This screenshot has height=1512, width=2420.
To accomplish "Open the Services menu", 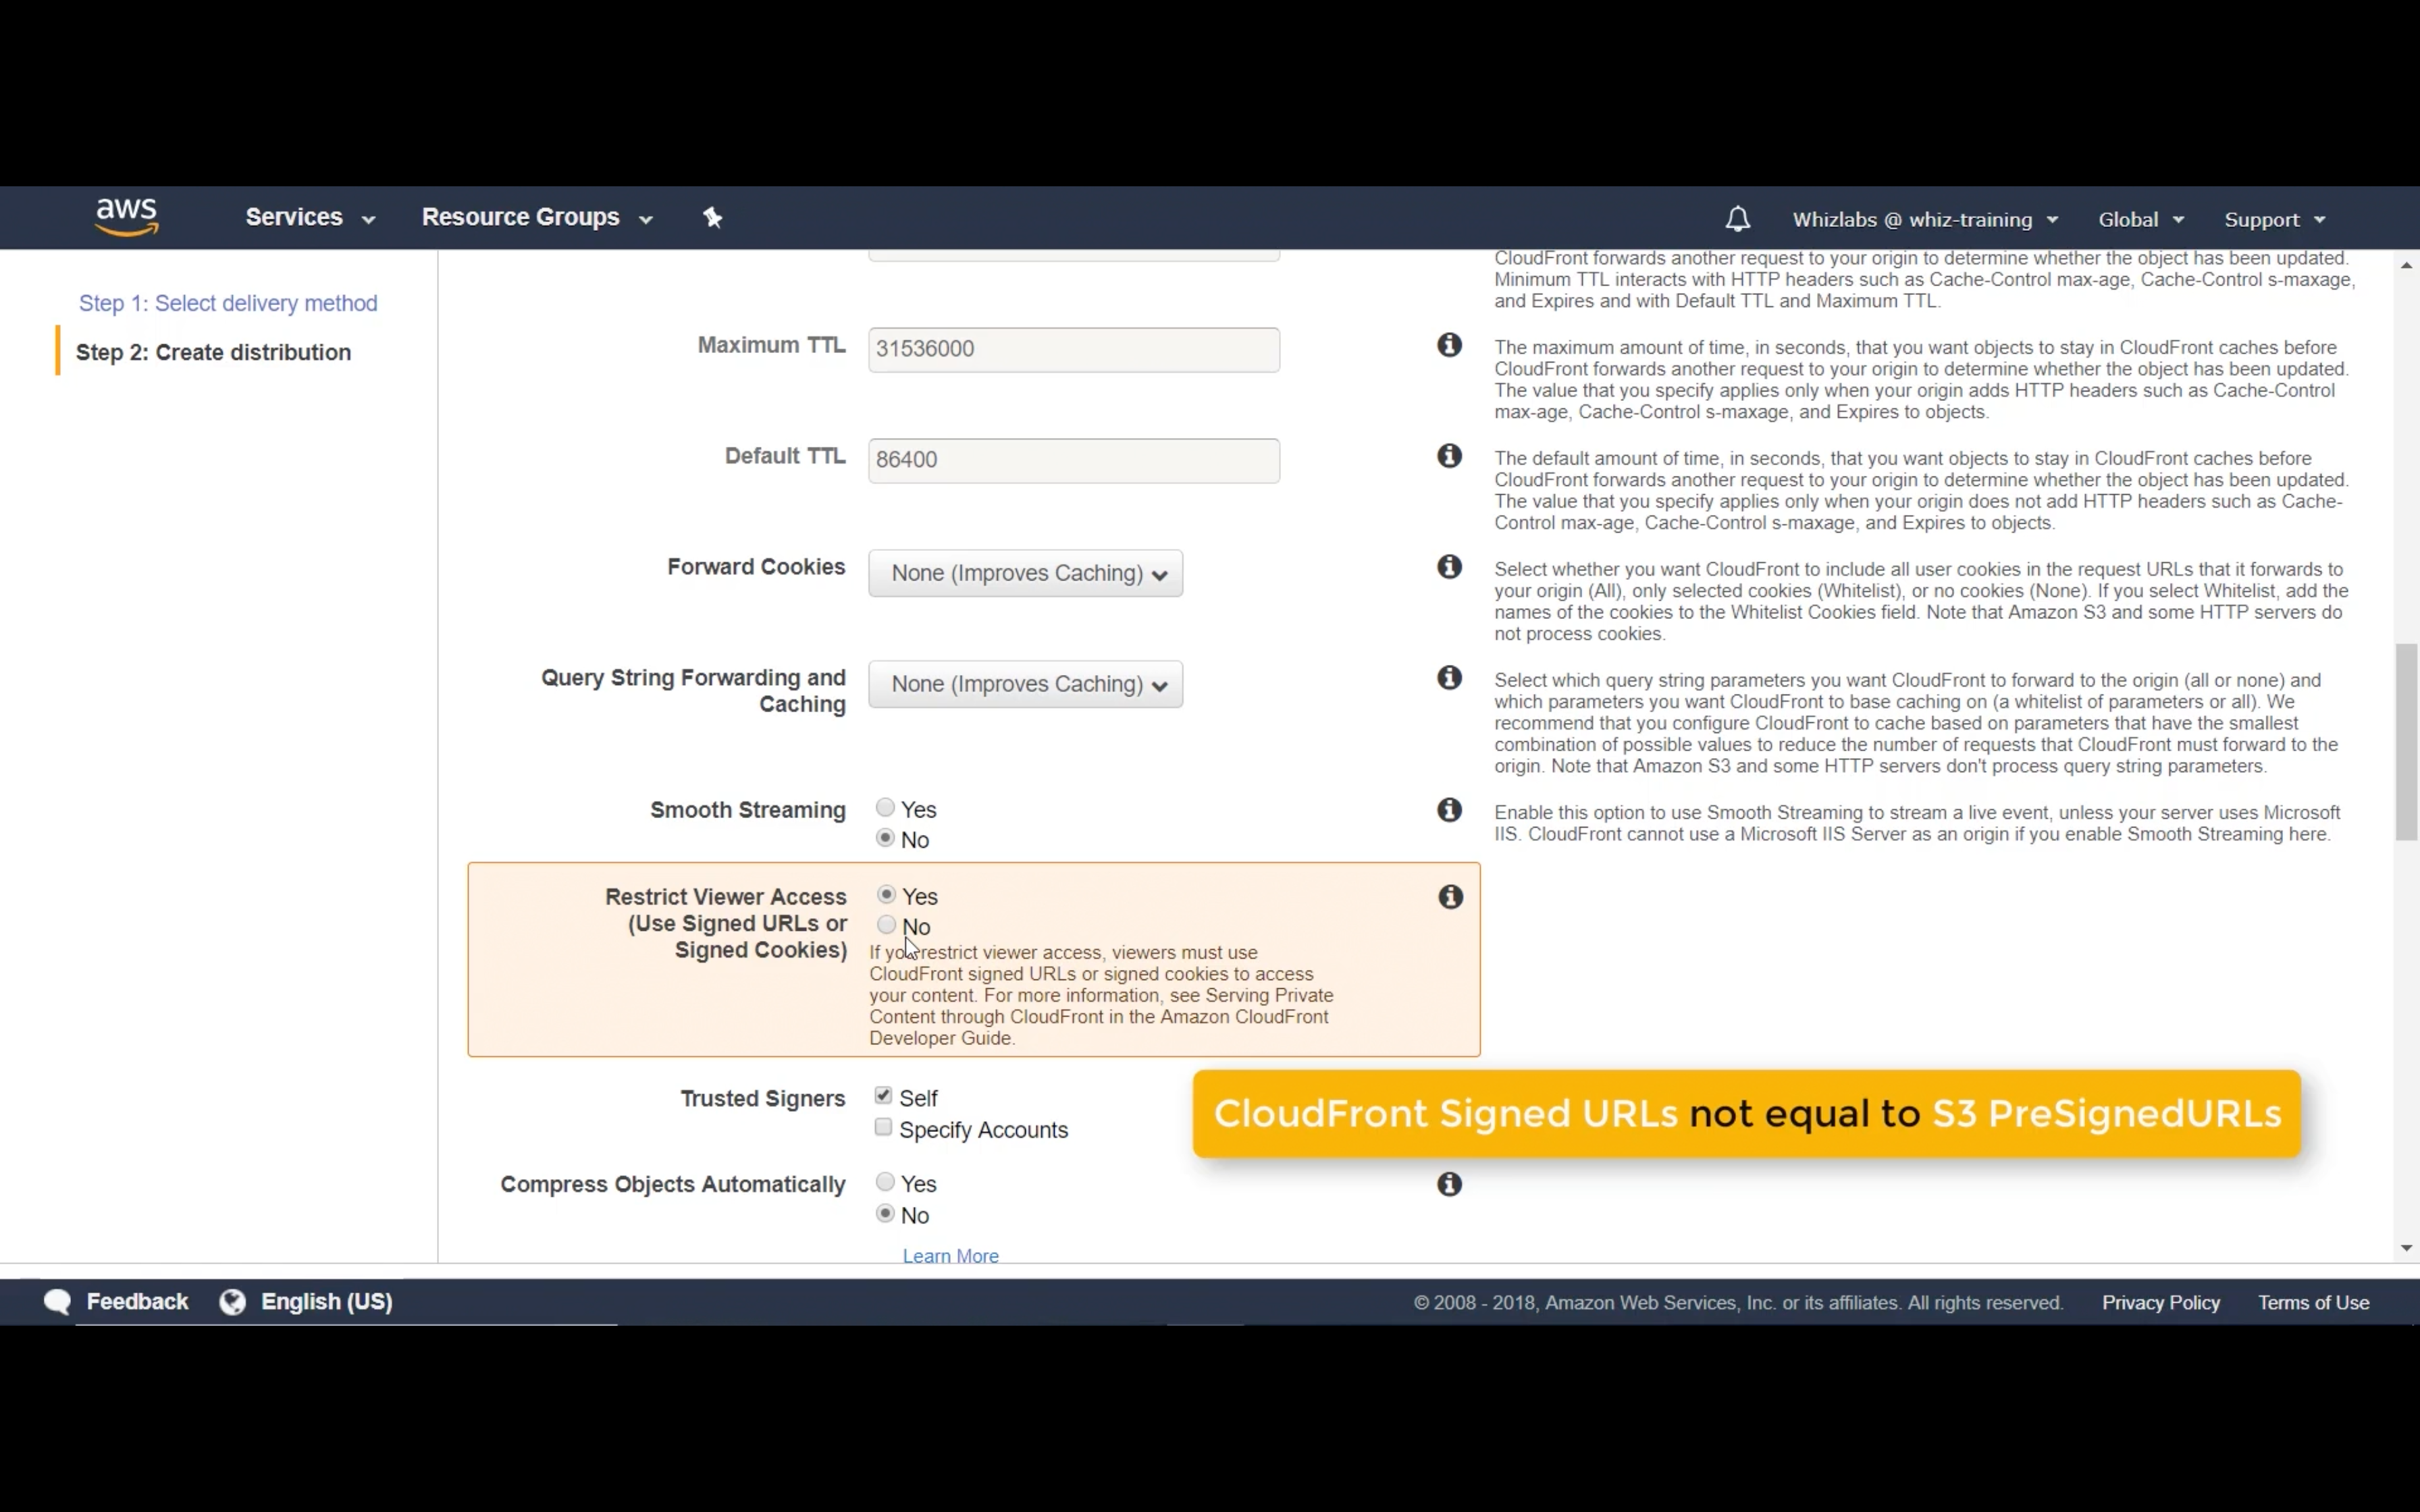I will [x=309, y=218].
